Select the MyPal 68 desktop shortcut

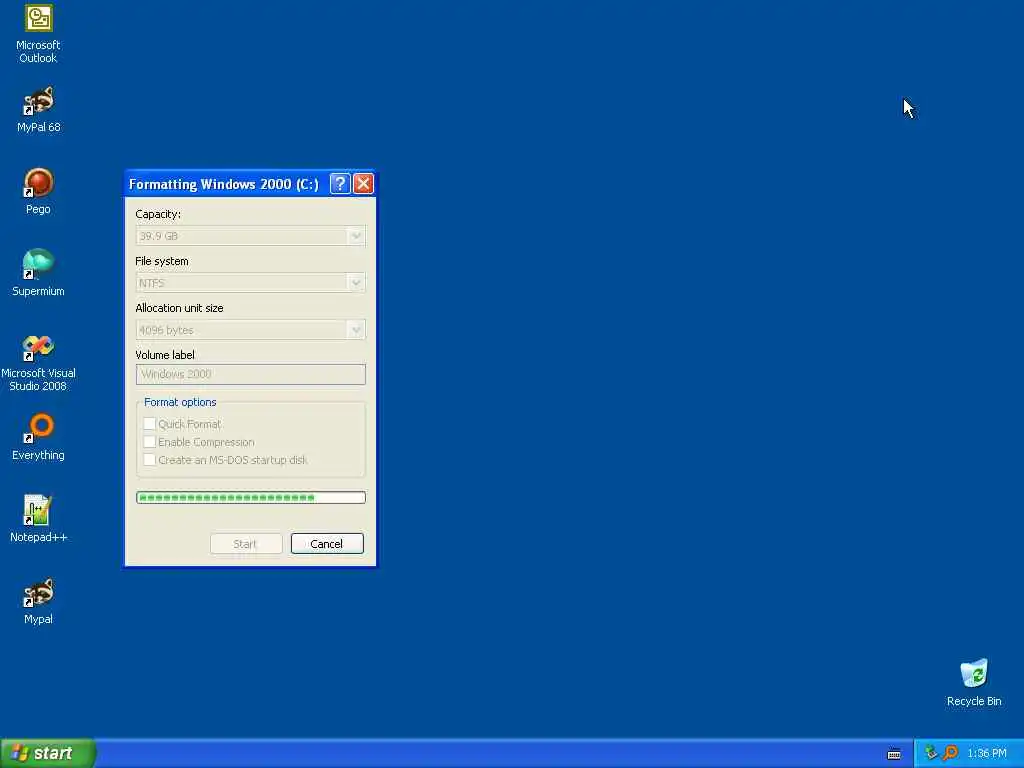click(38, 109)
